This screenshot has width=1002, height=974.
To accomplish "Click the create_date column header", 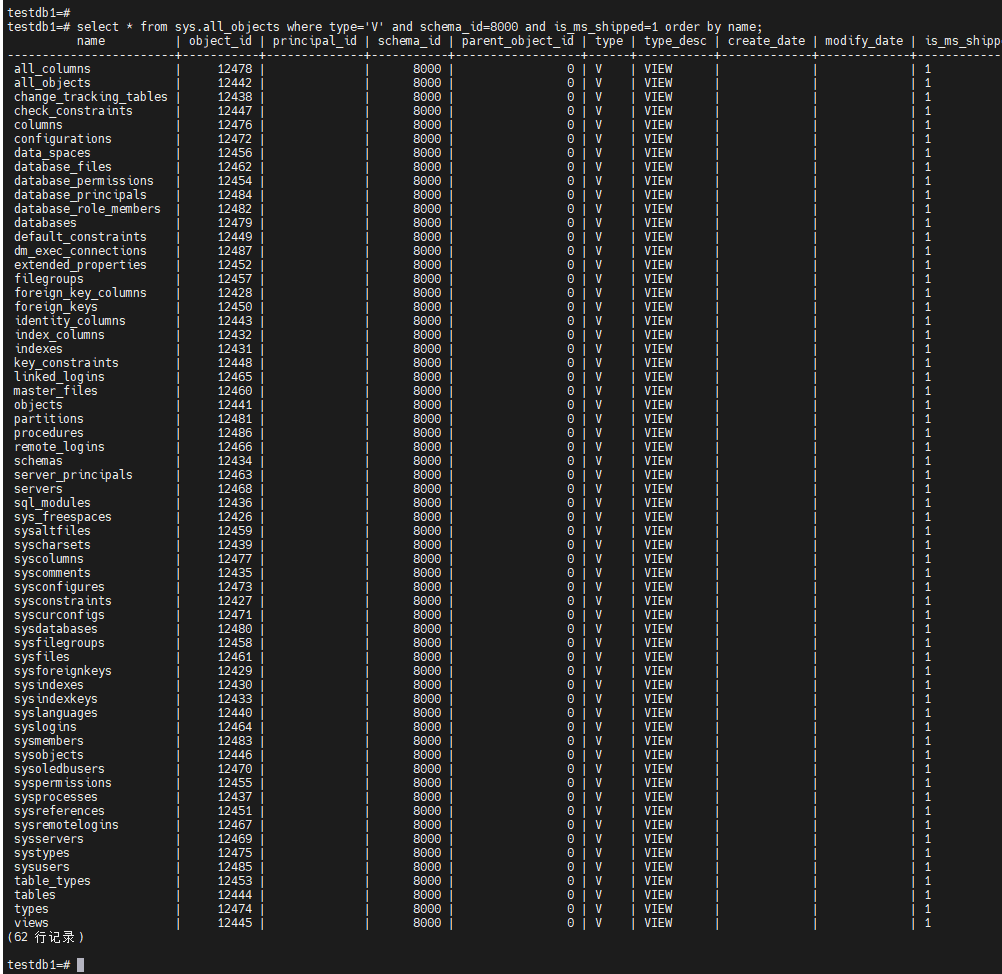I will tap(766, 41).
